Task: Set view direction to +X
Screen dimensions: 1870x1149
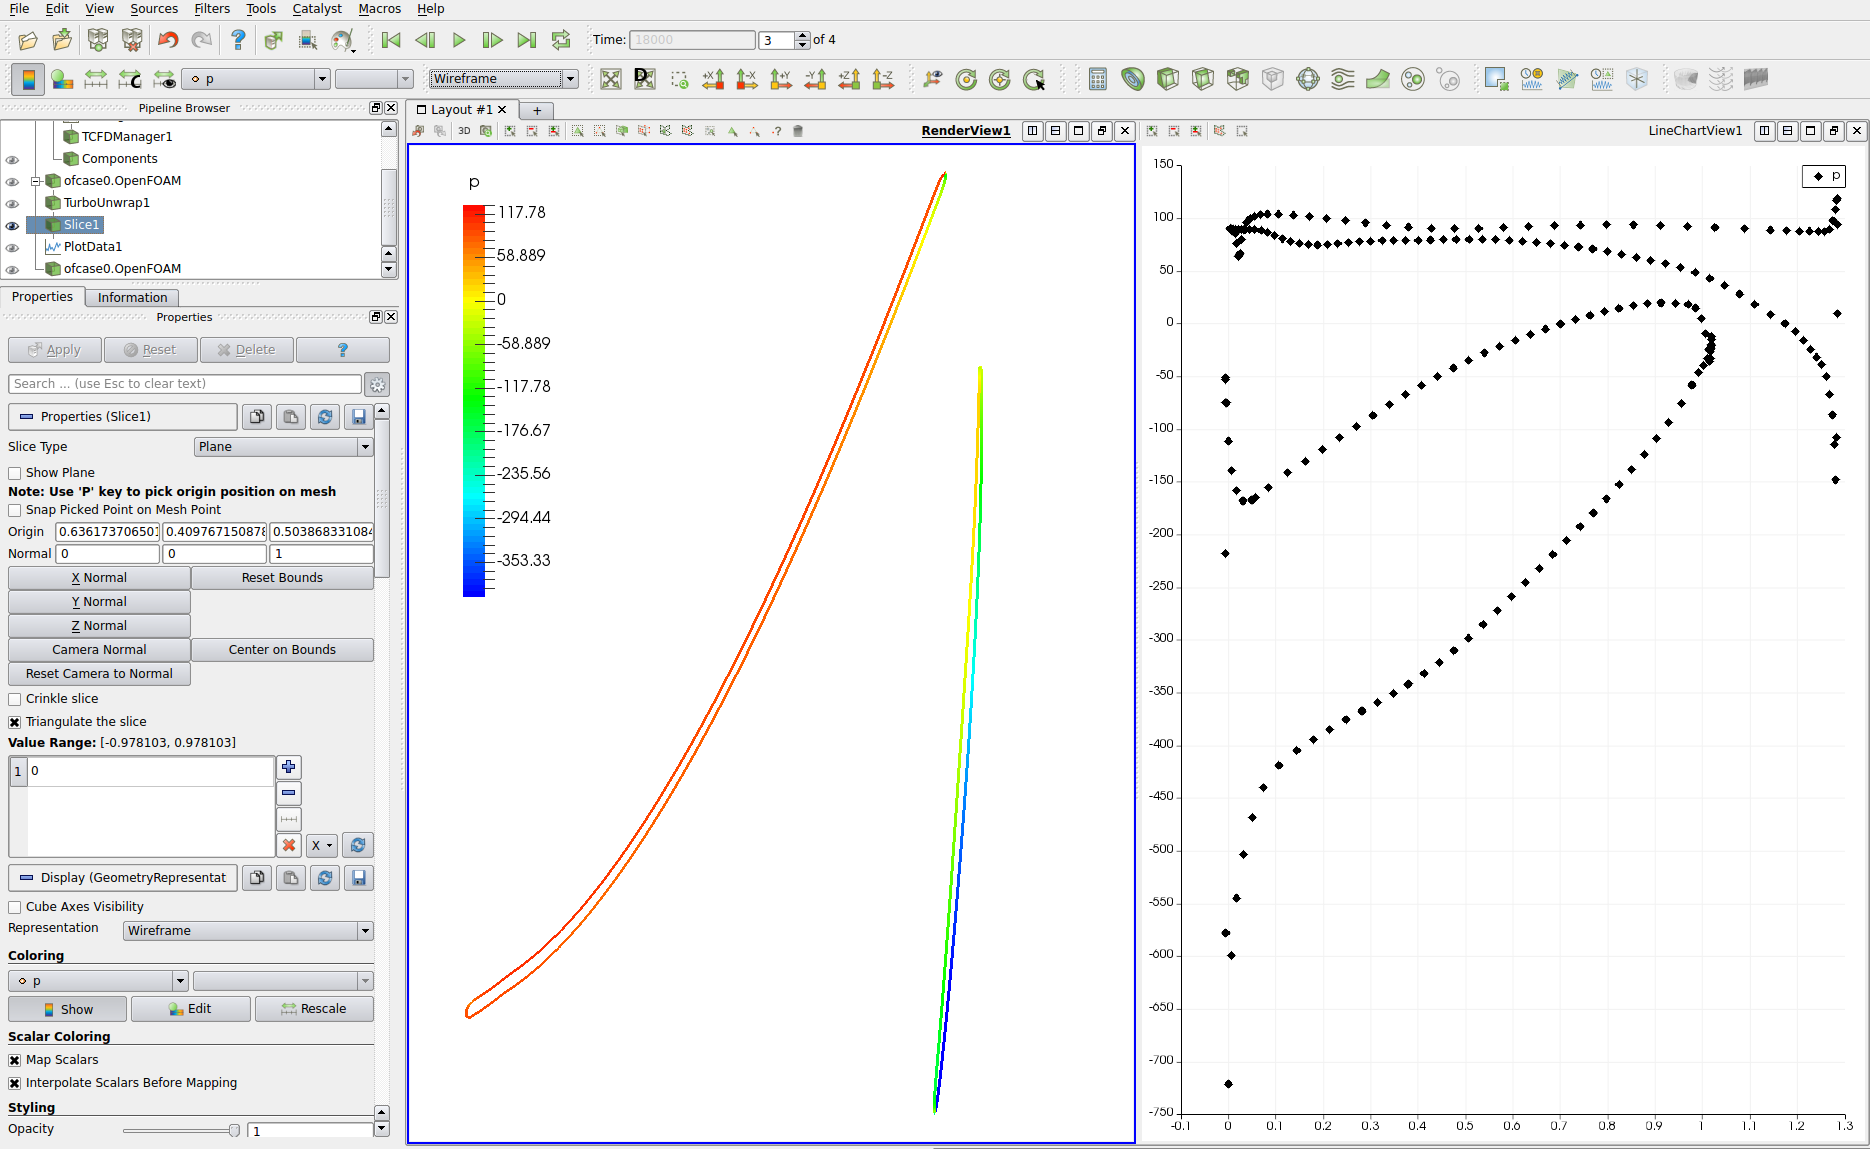Action: [713, 79]
